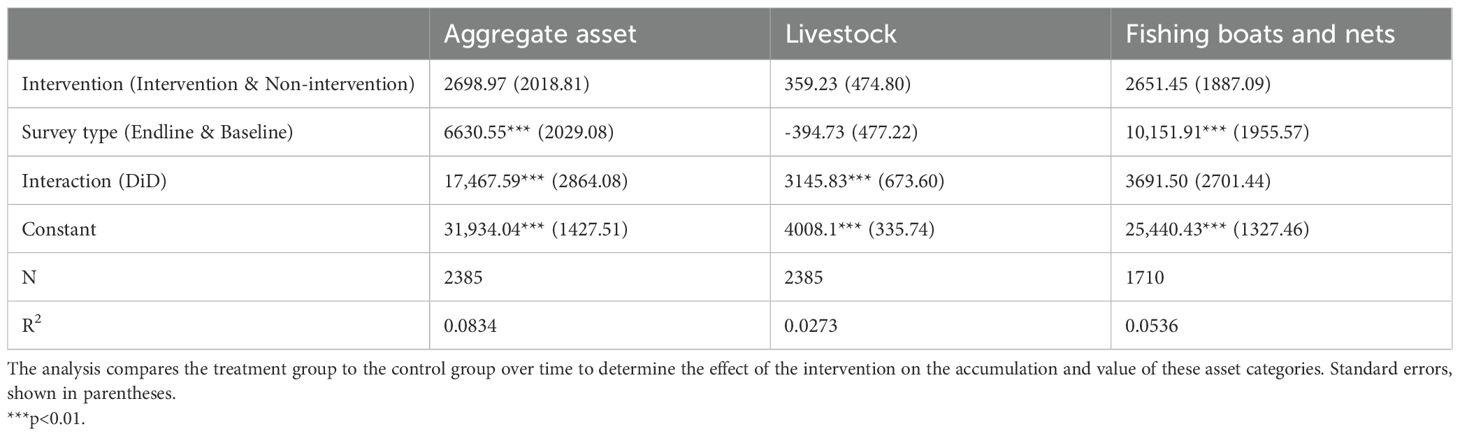
Task: Click the R² row label
Action: pyautogui.click(x=28, y=325)
